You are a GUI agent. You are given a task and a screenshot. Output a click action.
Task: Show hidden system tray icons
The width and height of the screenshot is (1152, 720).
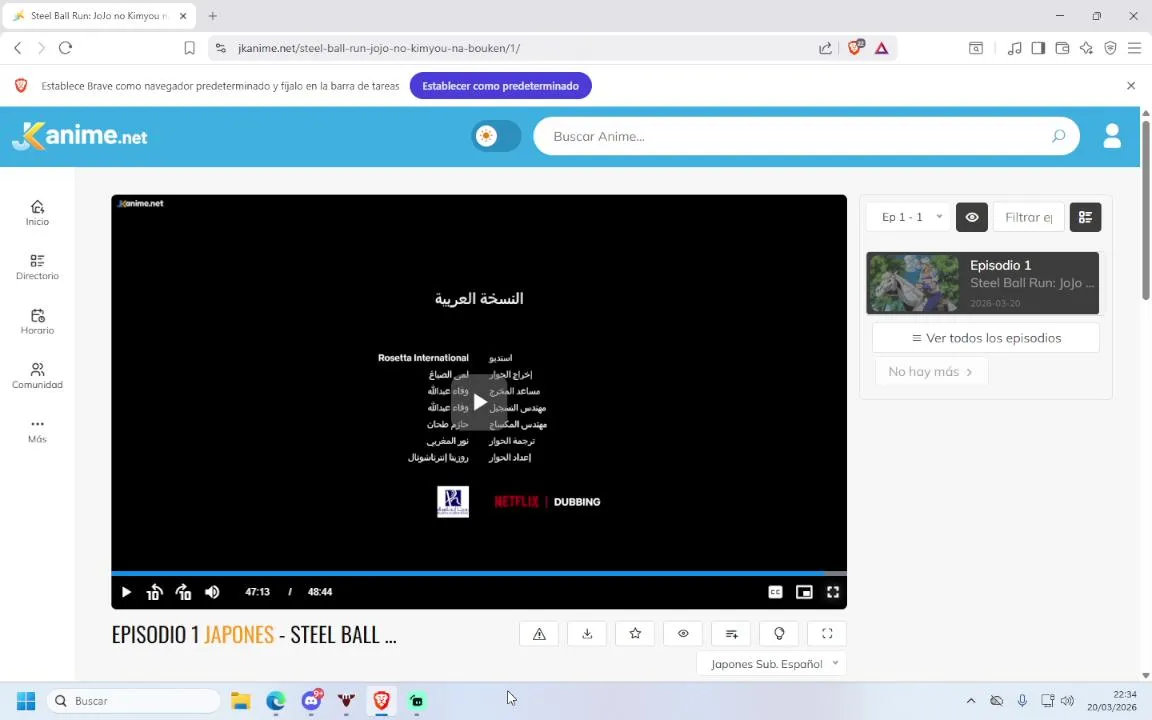tap(971, 701)
